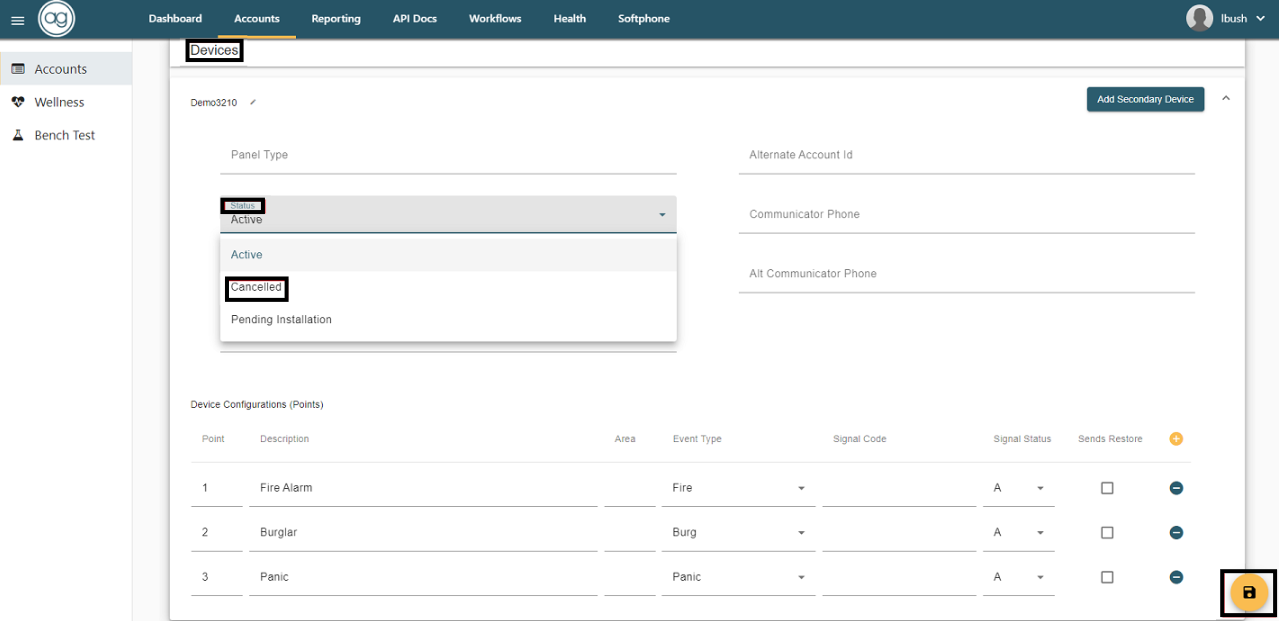Delete the Panic point row

click(1176, 577)
